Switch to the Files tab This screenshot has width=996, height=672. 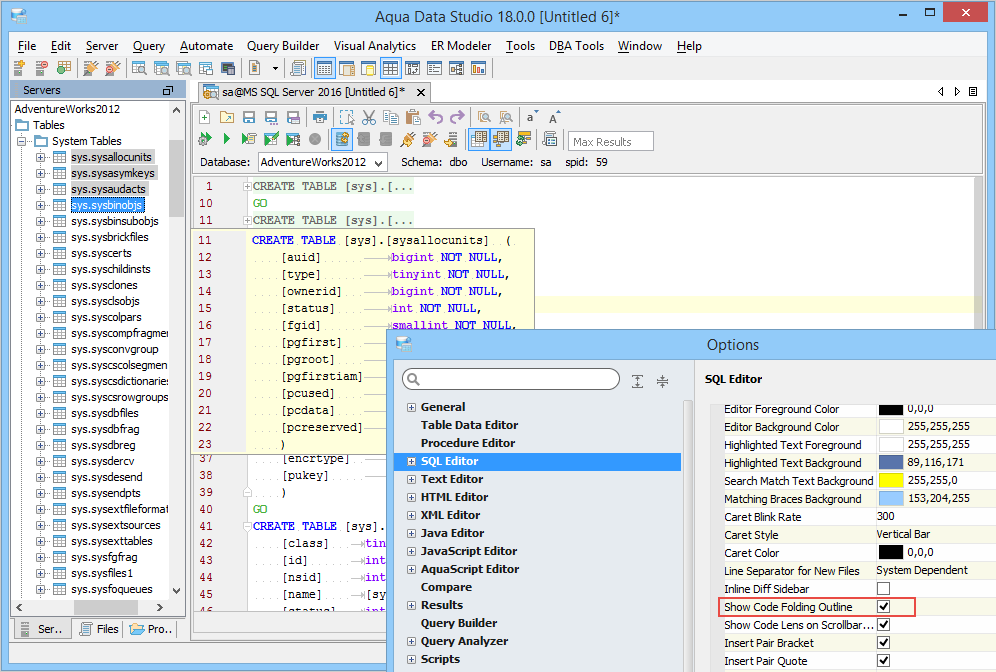coord(99,629)
